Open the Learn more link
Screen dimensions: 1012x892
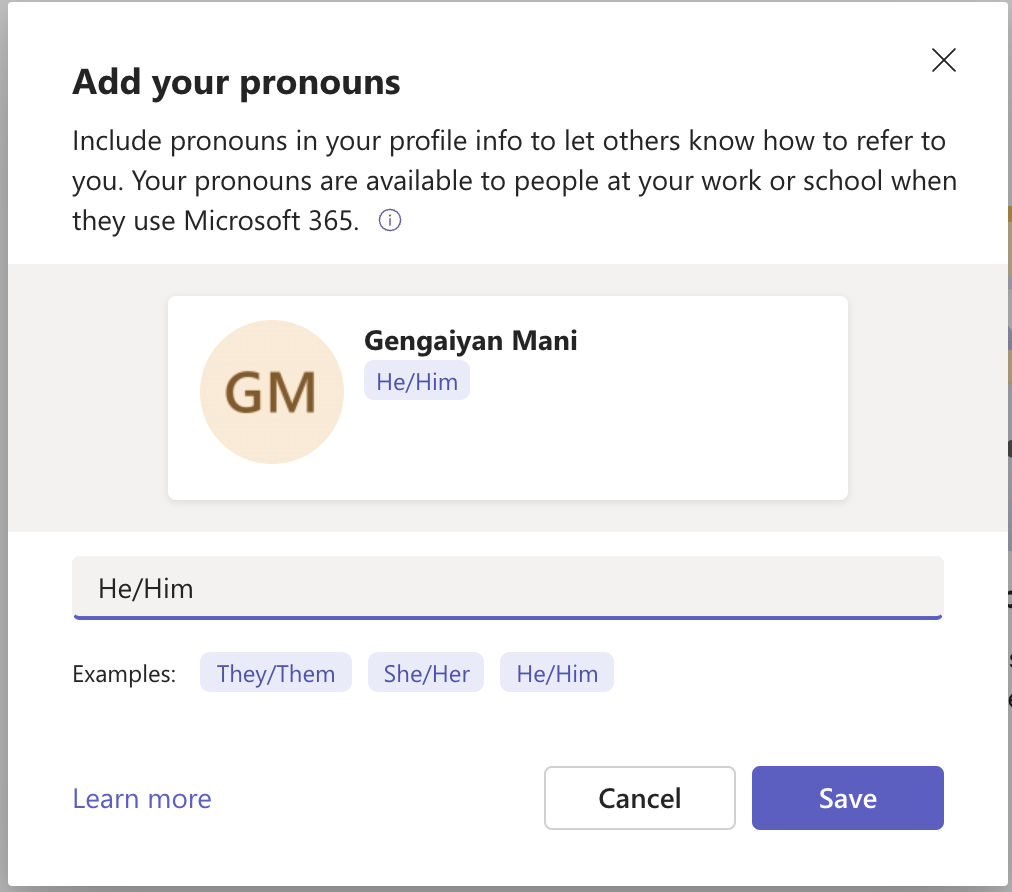point(142,798)
